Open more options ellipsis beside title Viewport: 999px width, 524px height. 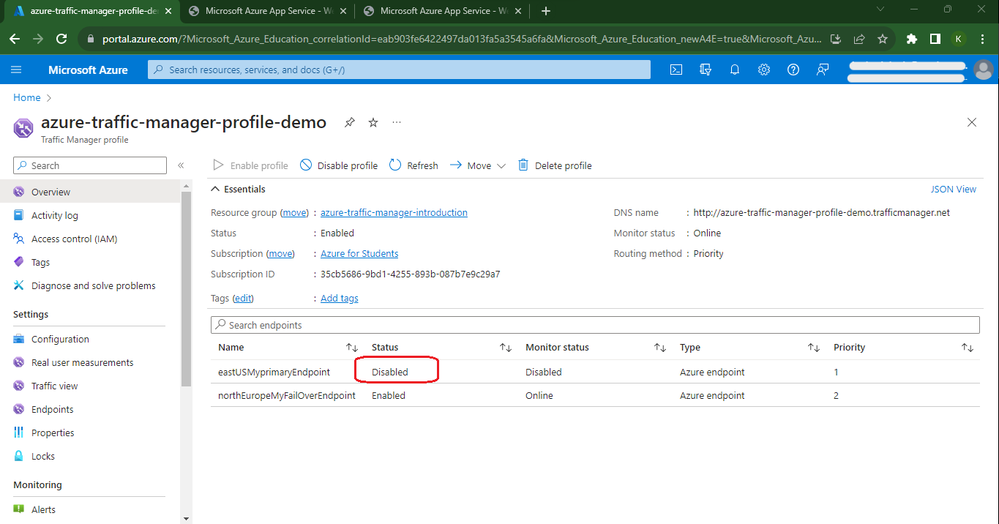[396, 122]
